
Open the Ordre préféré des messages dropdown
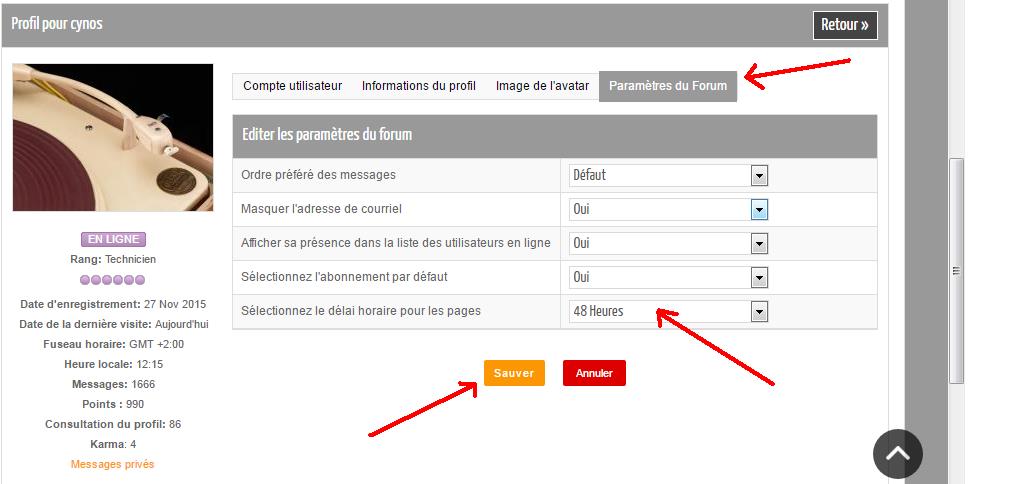[x=668, y=175]
